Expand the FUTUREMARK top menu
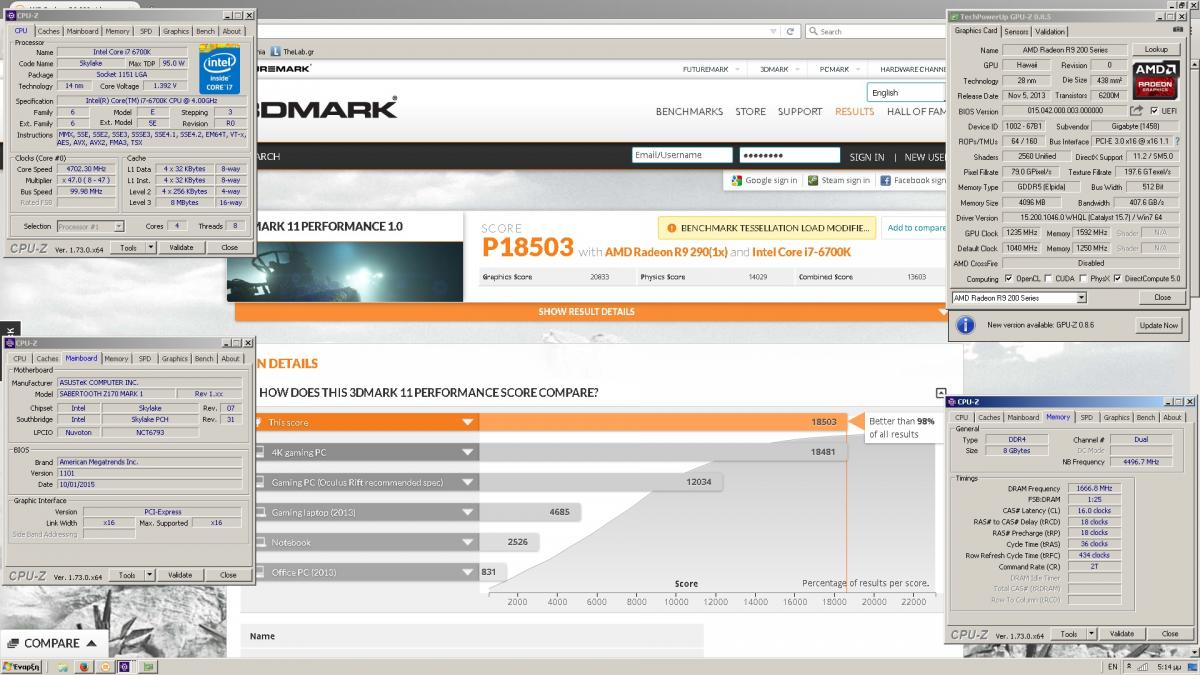This screenshot has height=675, width=1200. click(712, 69)
